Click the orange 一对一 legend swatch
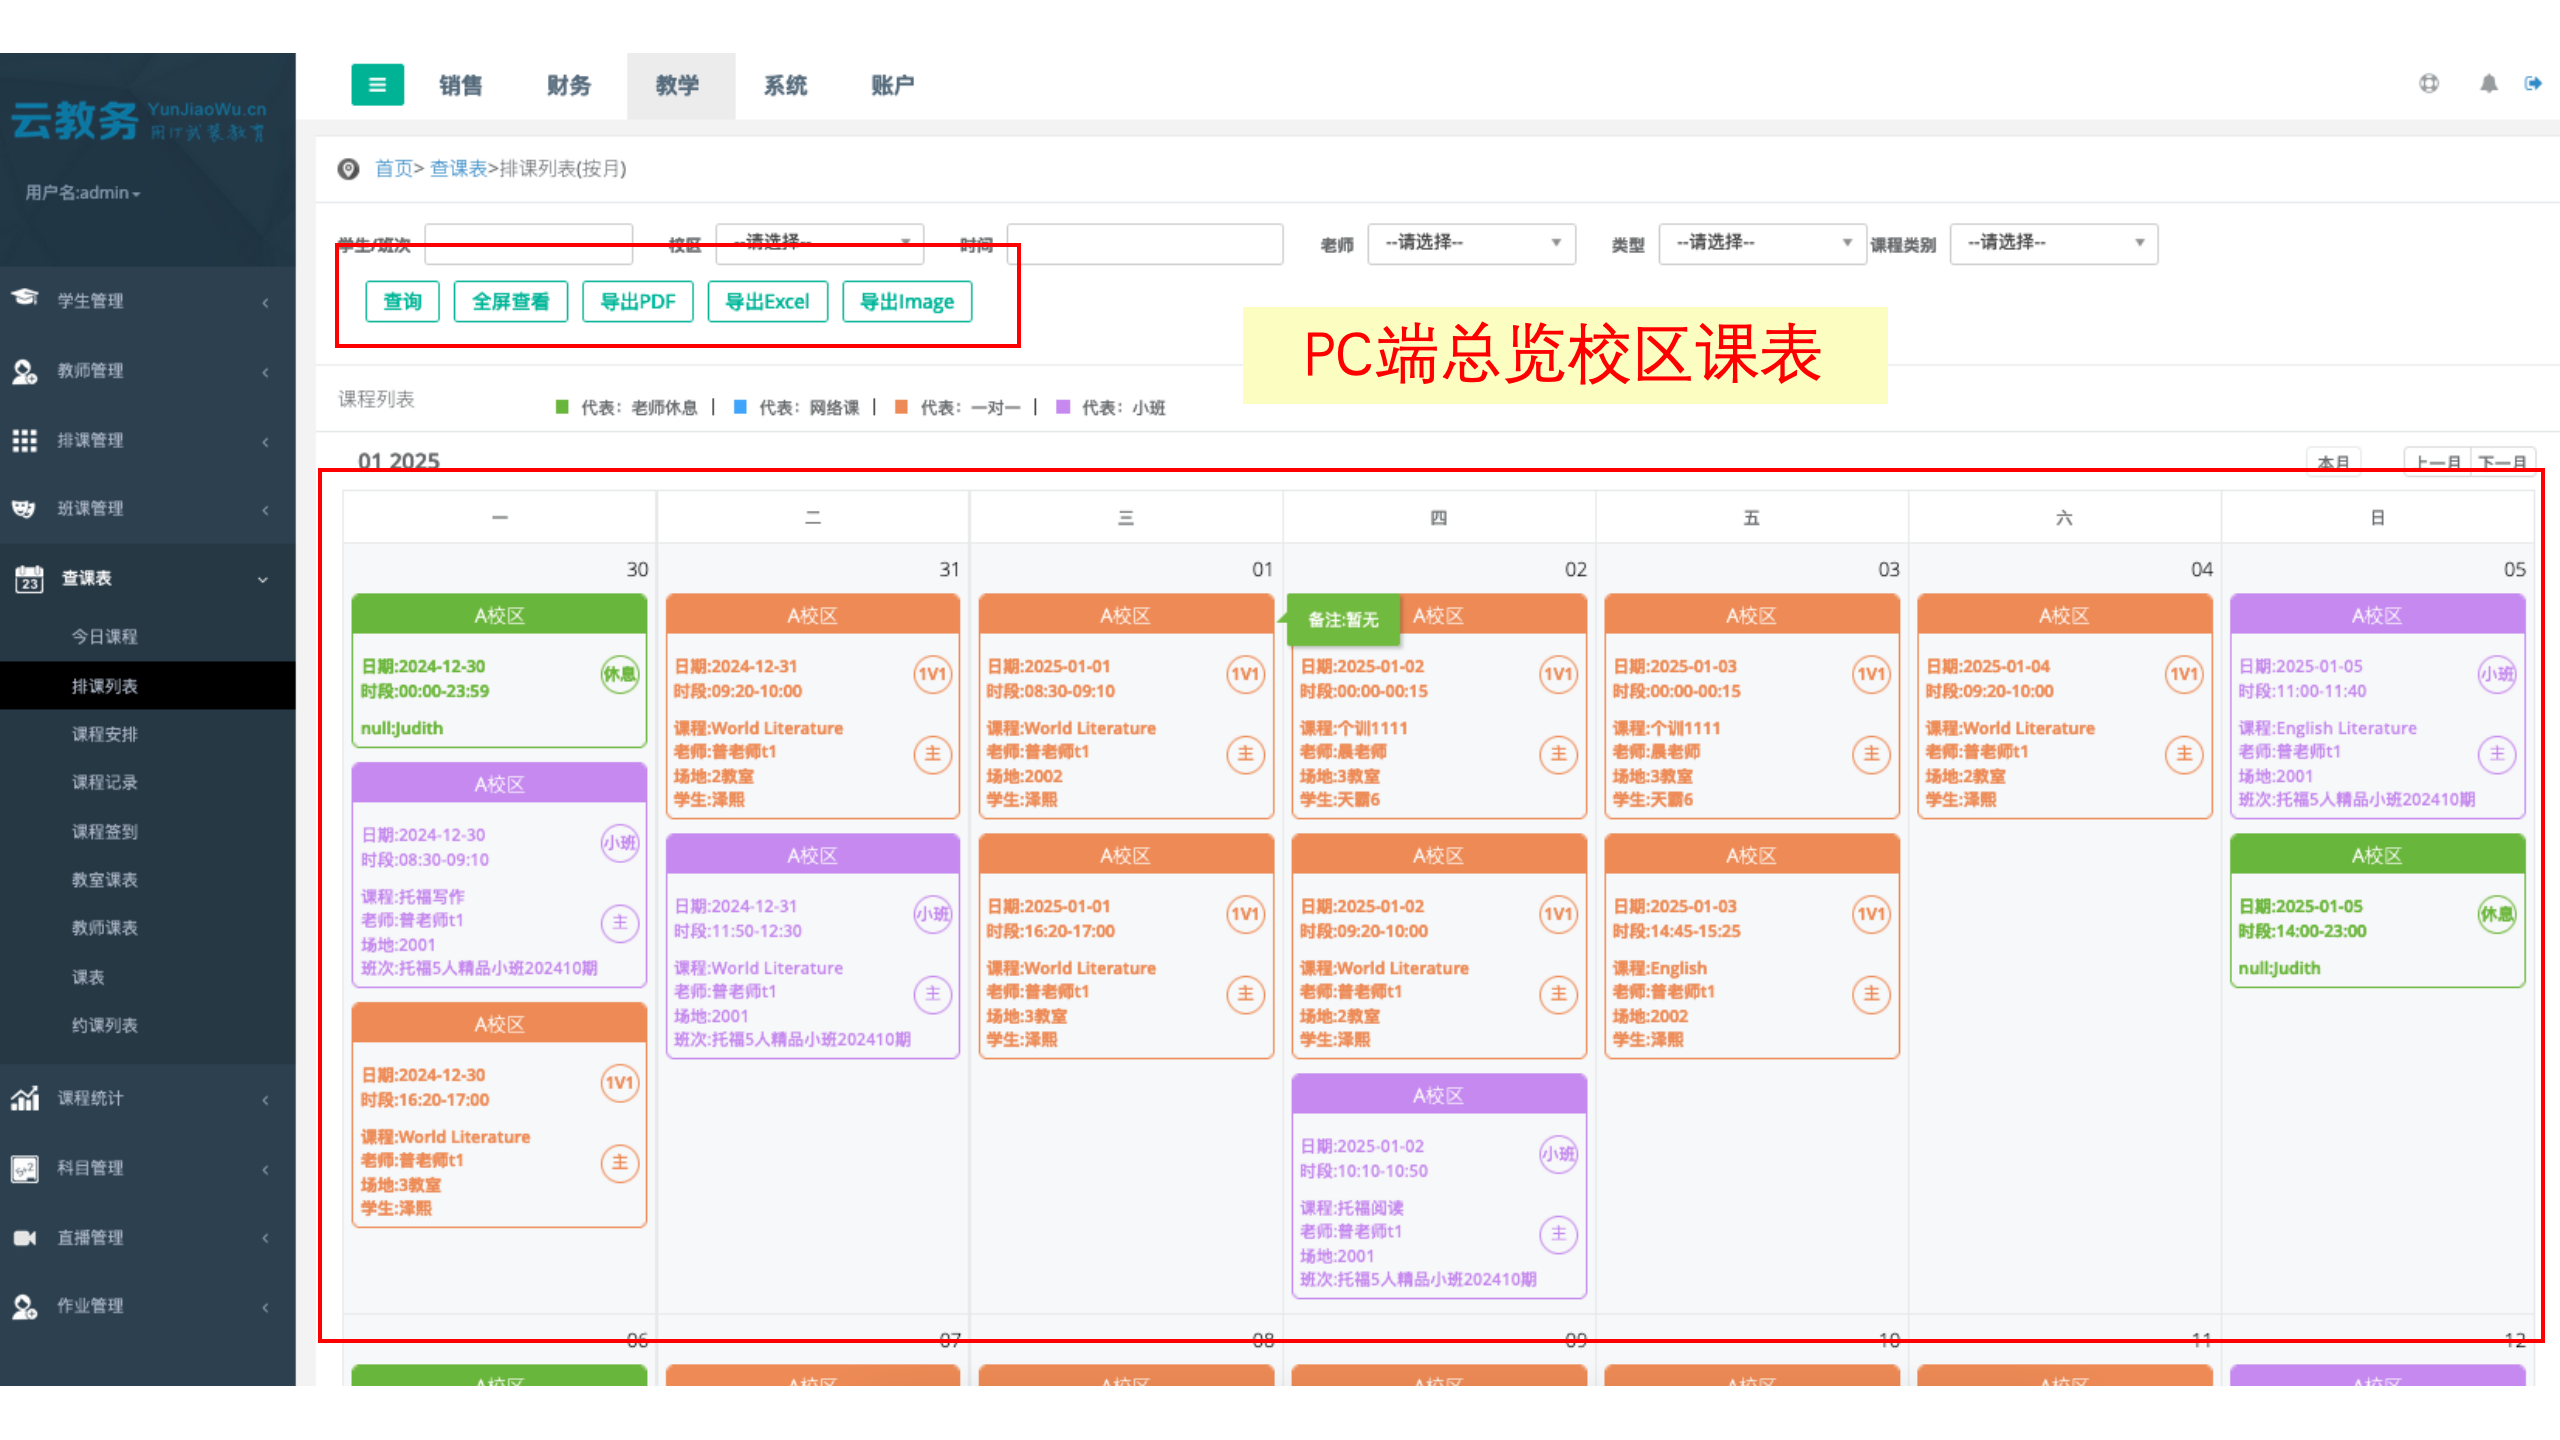The image size is (2560, 1440). coord(901,407)
